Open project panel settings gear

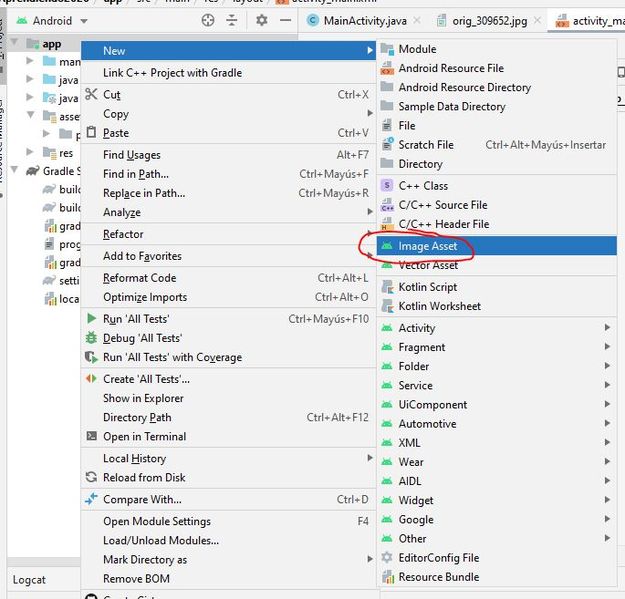(x=261, y=20)
